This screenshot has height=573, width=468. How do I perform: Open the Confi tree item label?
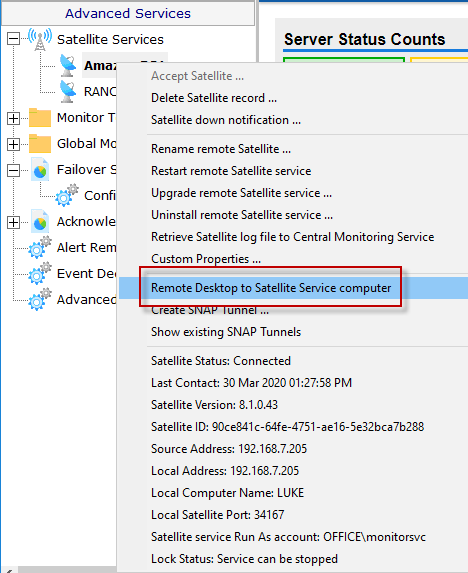100,196
